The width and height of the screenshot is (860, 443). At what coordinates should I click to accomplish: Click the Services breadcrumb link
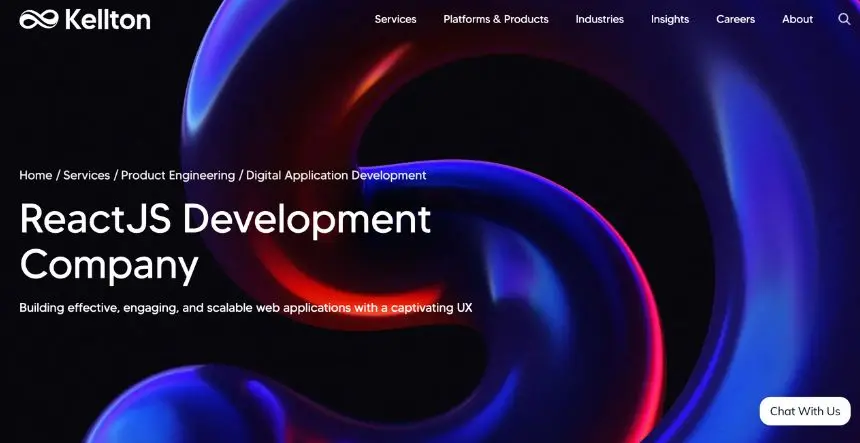point(87,175)
